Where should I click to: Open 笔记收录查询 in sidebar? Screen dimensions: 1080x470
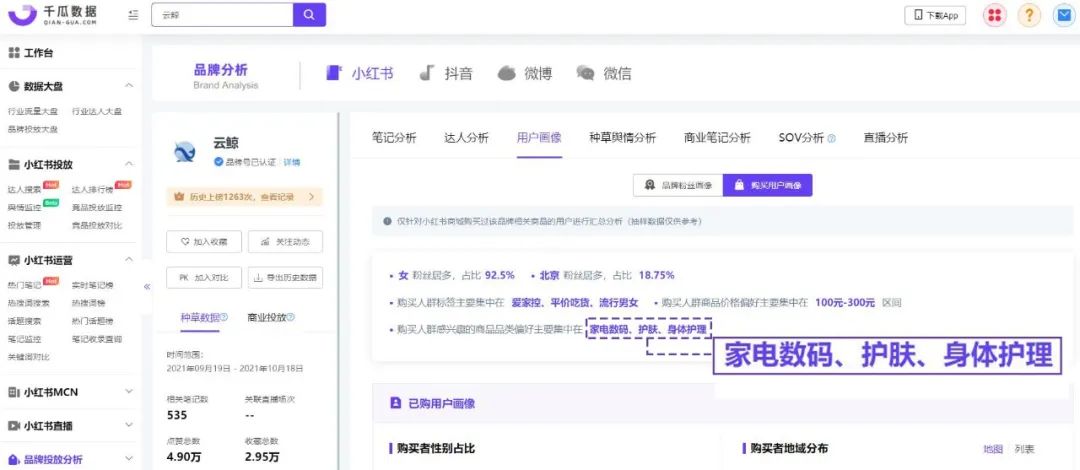[x=97, y=338]
